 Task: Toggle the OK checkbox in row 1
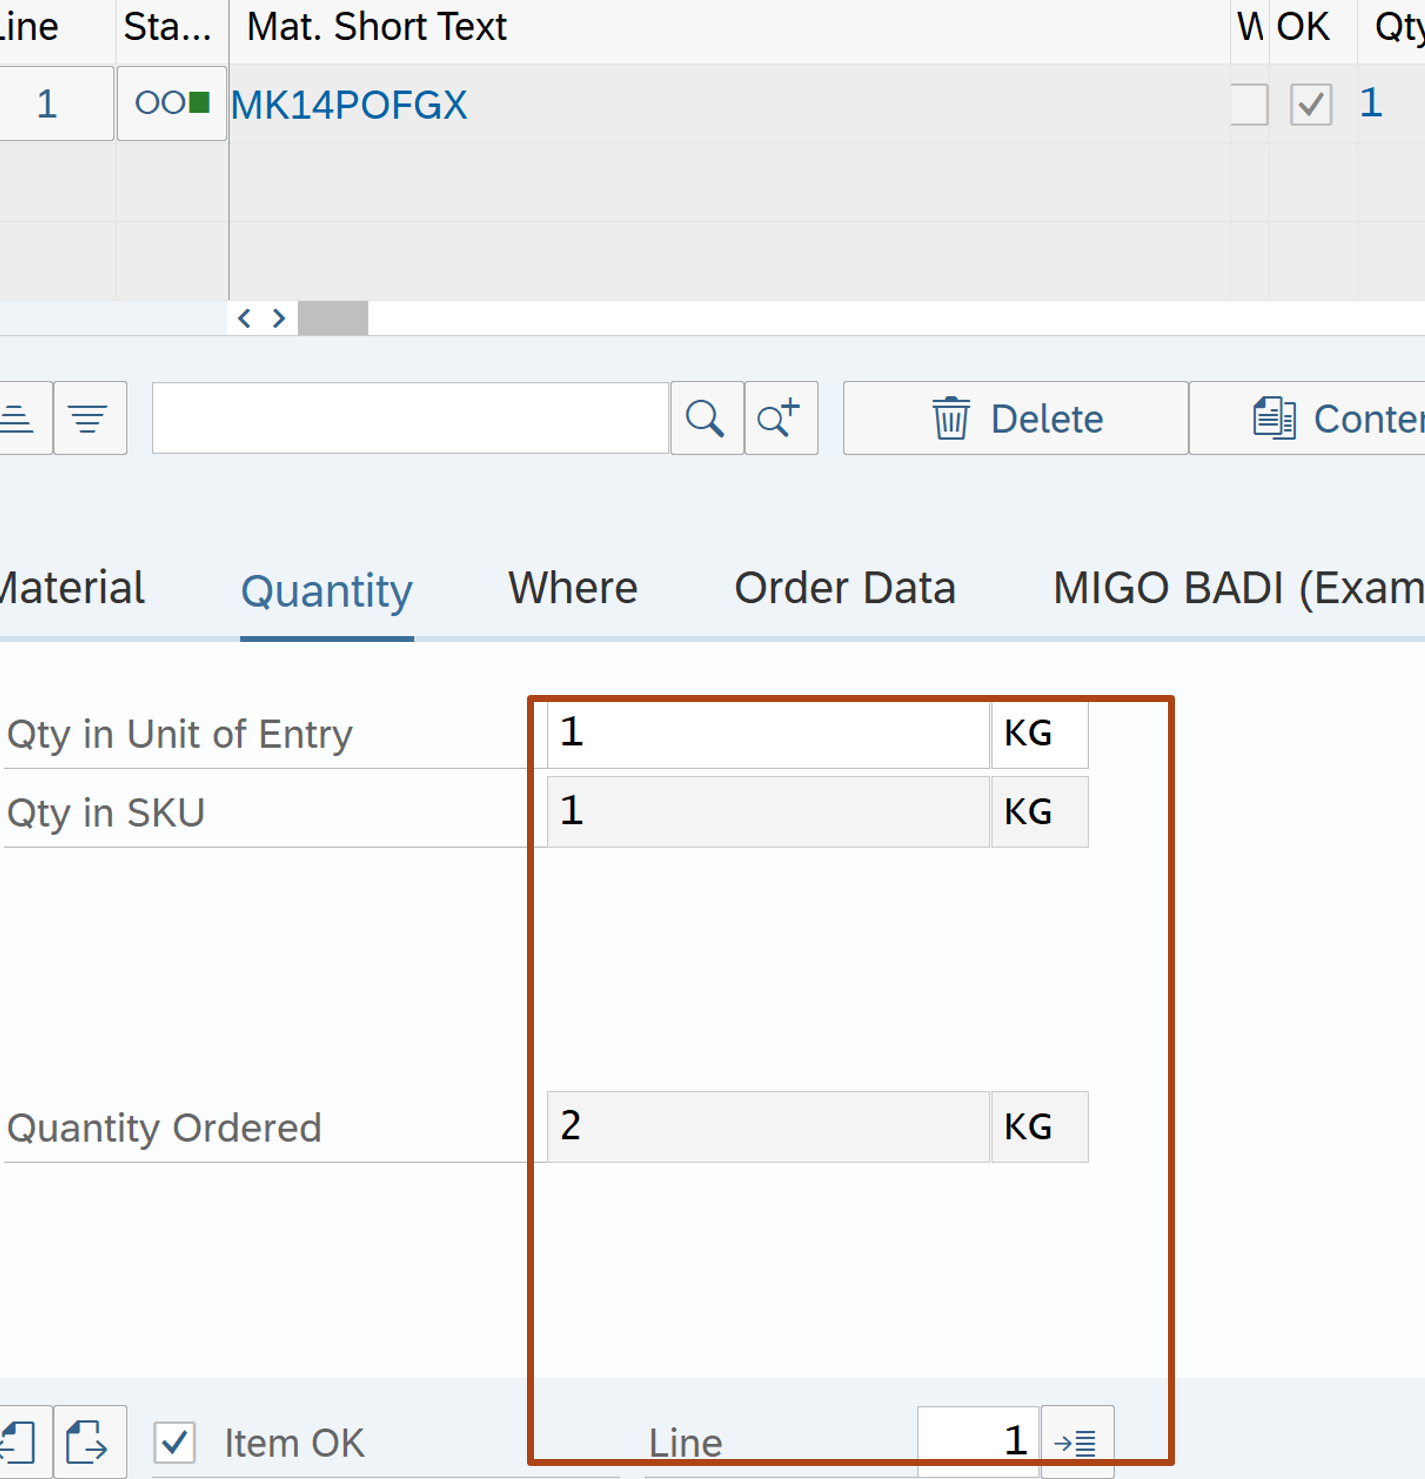coord(1310,104)
